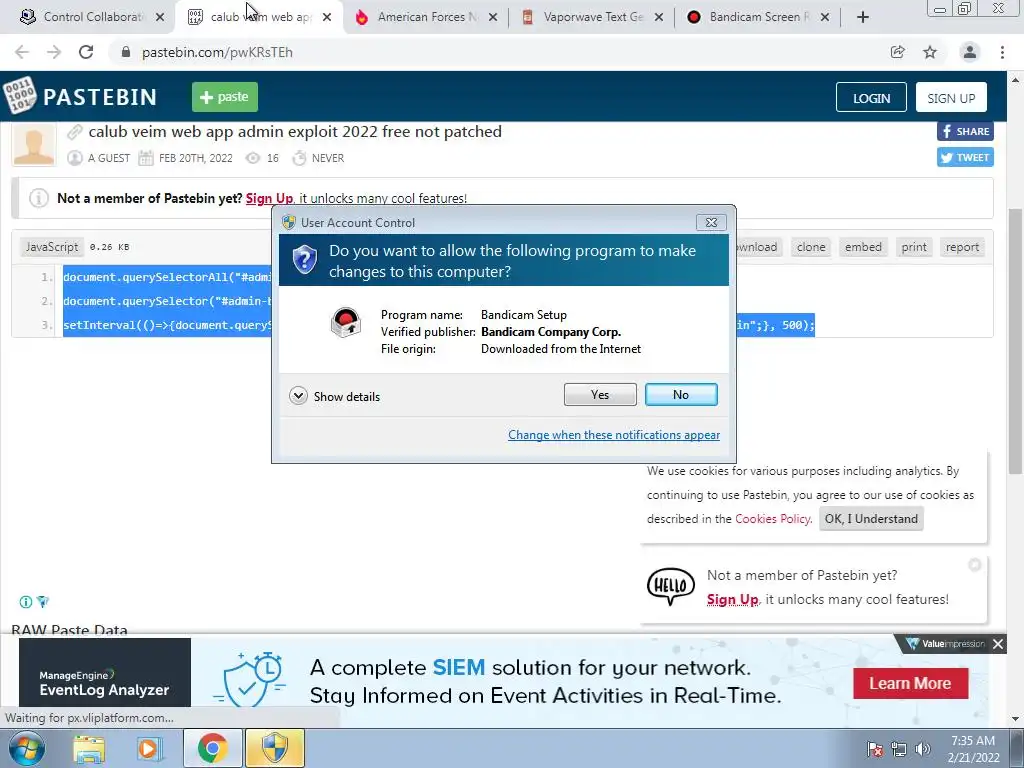Click the Pastebin logo
Screen dimensions: 1024x768
pyautogui.click(x=80, y=97)
